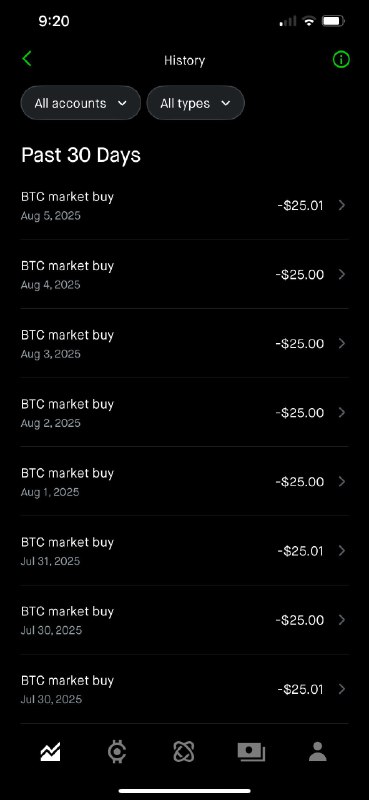Screen dimensions: 369x800
Task: Open the account profile person icon
Action: (317, 752)
